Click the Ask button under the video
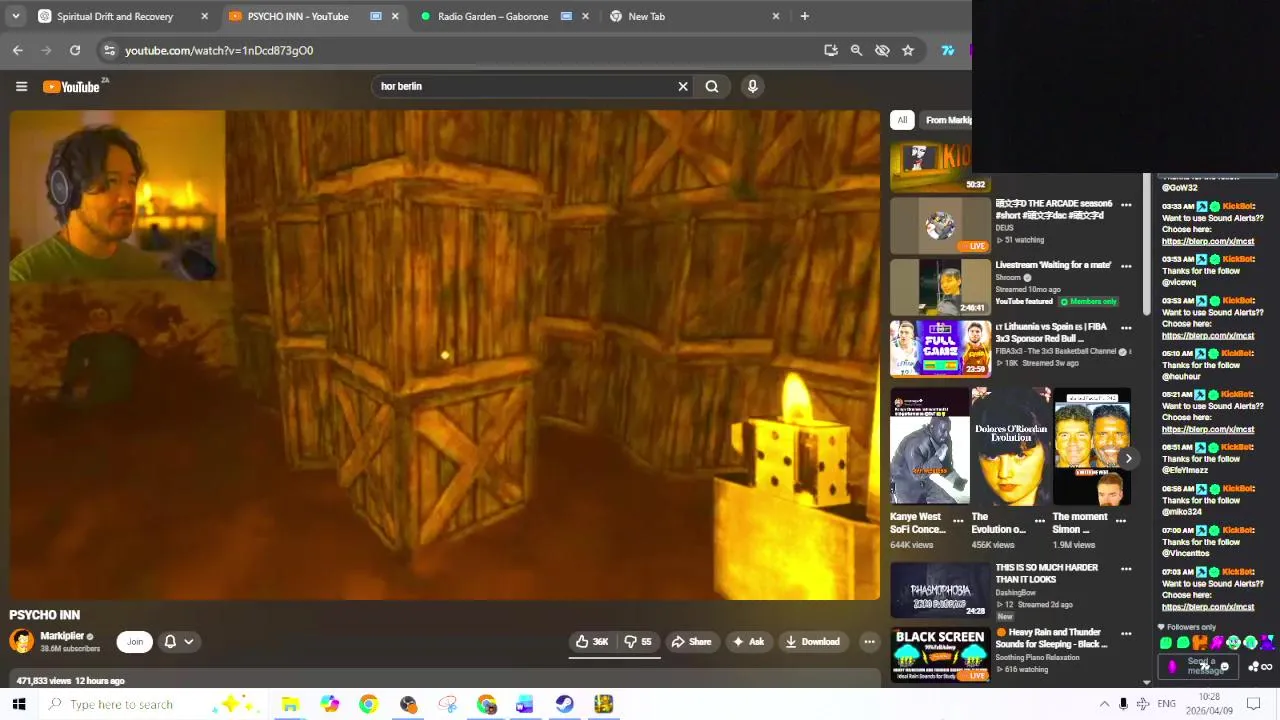1280x720 pixels. (748, 642)
